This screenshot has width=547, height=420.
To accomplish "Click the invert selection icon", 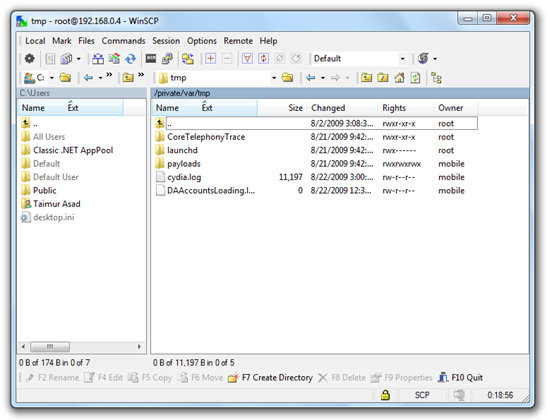I will point(263,59).
